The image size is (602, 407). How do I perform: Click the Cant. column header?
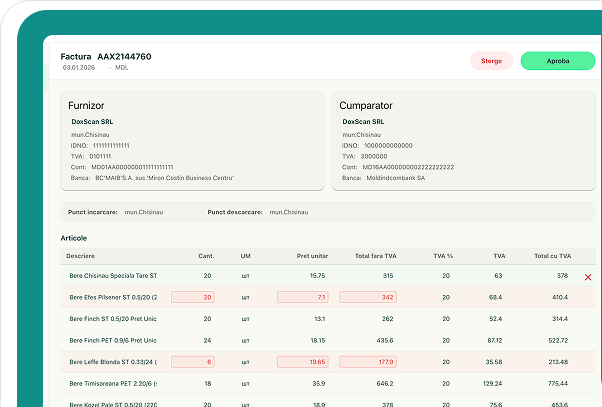[x=206, y=256]
